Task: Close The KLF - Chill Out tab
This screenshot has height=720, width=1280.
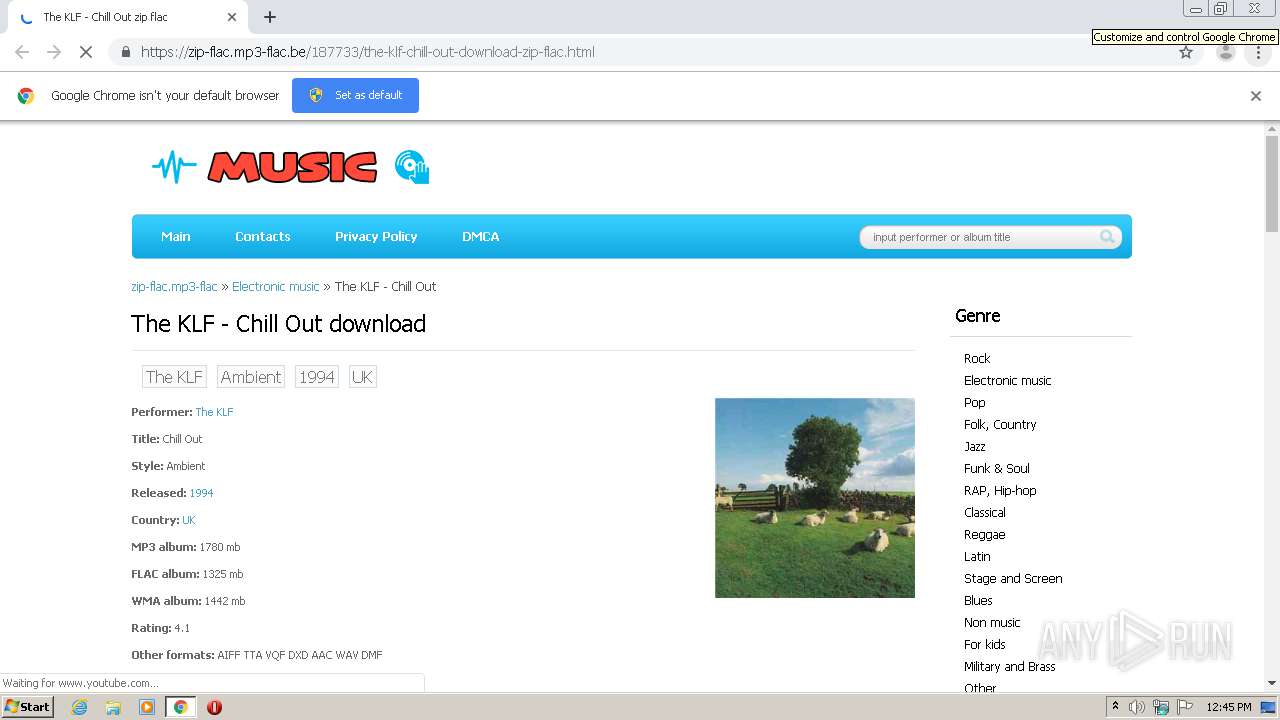Action: pos(232,17)
